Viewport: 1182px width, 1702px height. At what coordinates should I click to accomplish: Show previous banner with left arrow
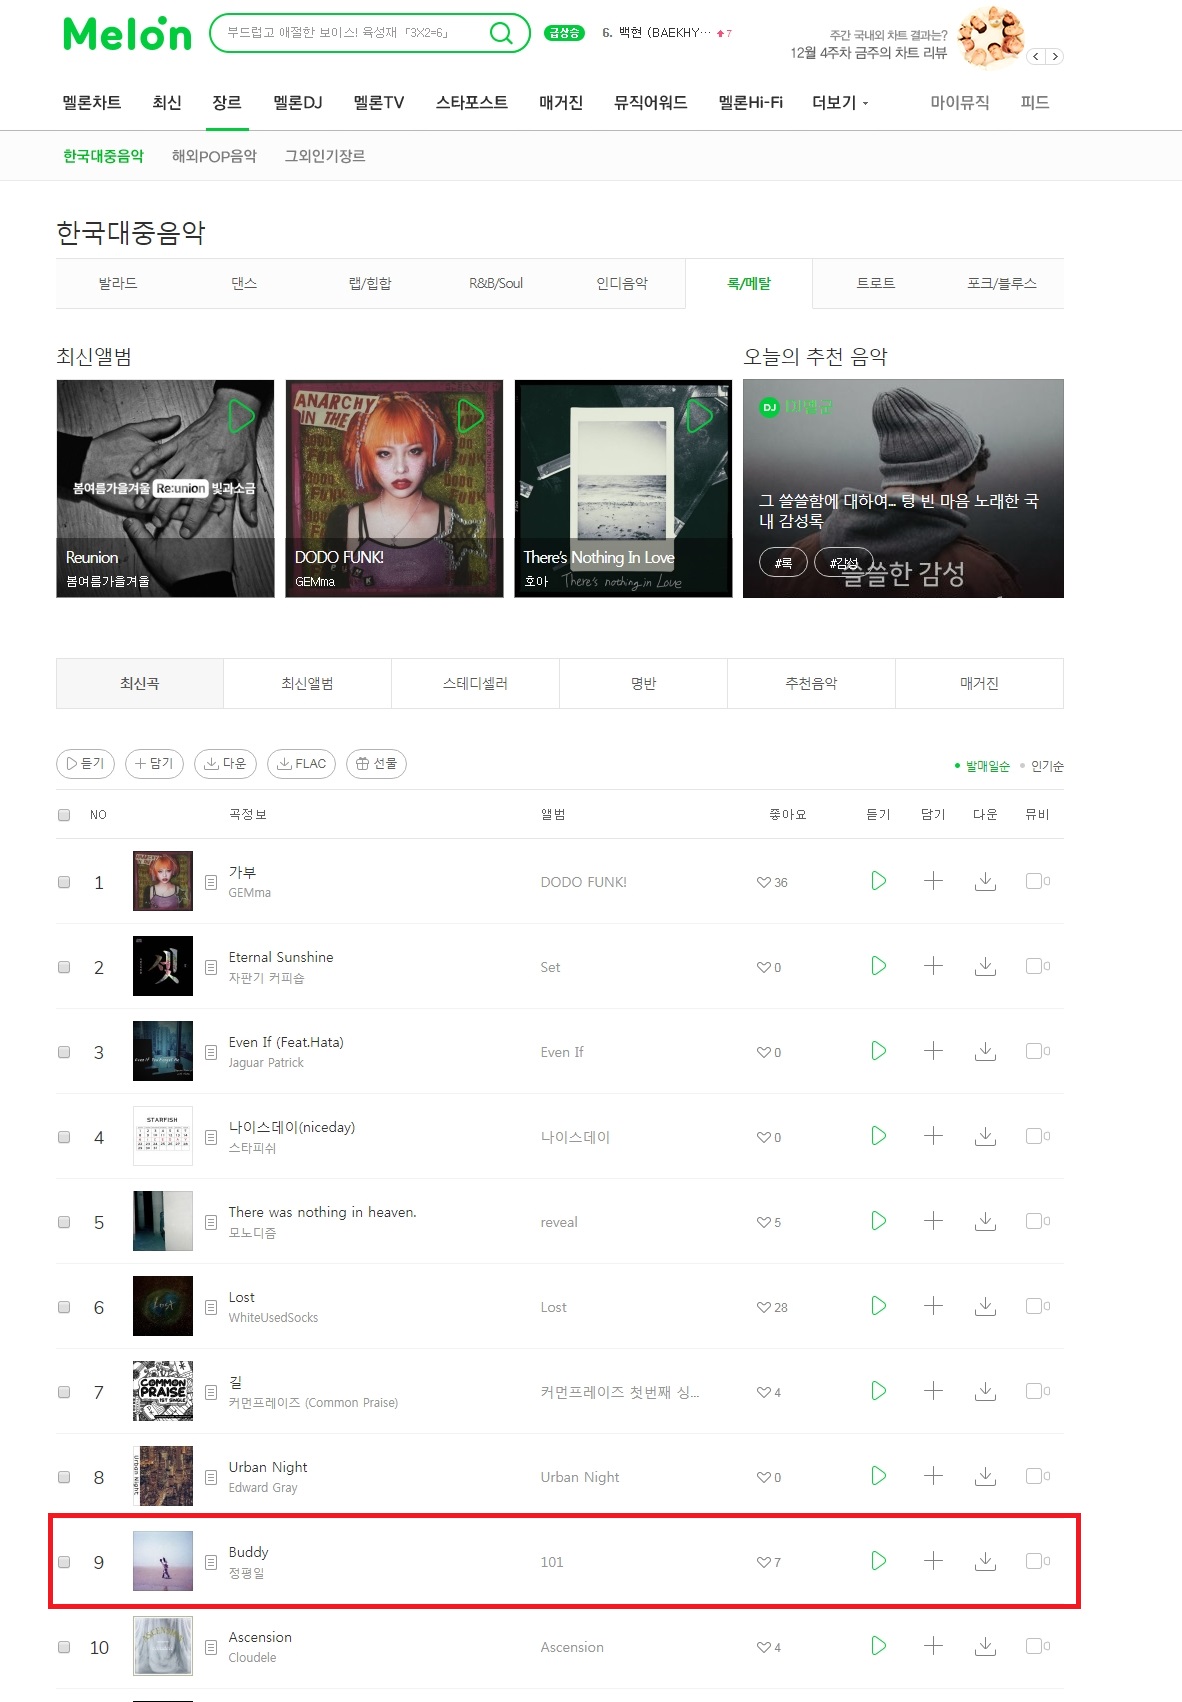tap(1037, 56)
